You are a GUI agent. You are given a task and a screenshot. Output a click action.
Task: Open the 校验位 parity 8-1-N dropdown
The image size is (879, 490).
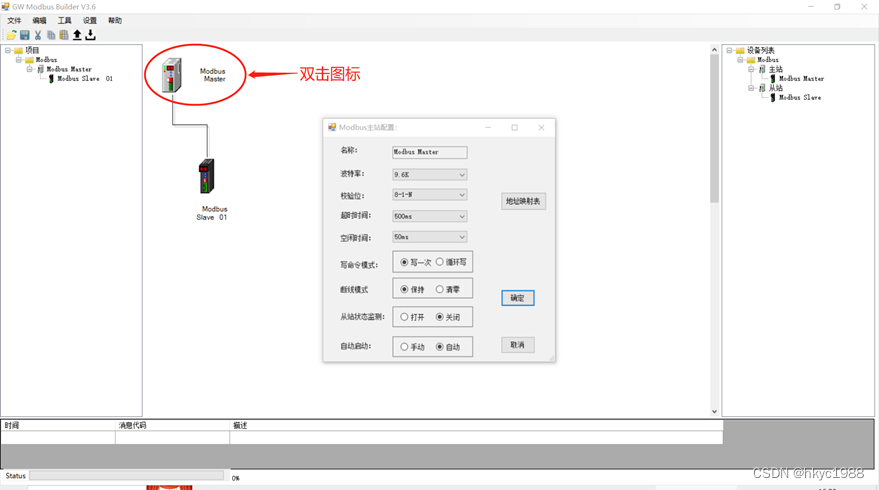point(429,195)
